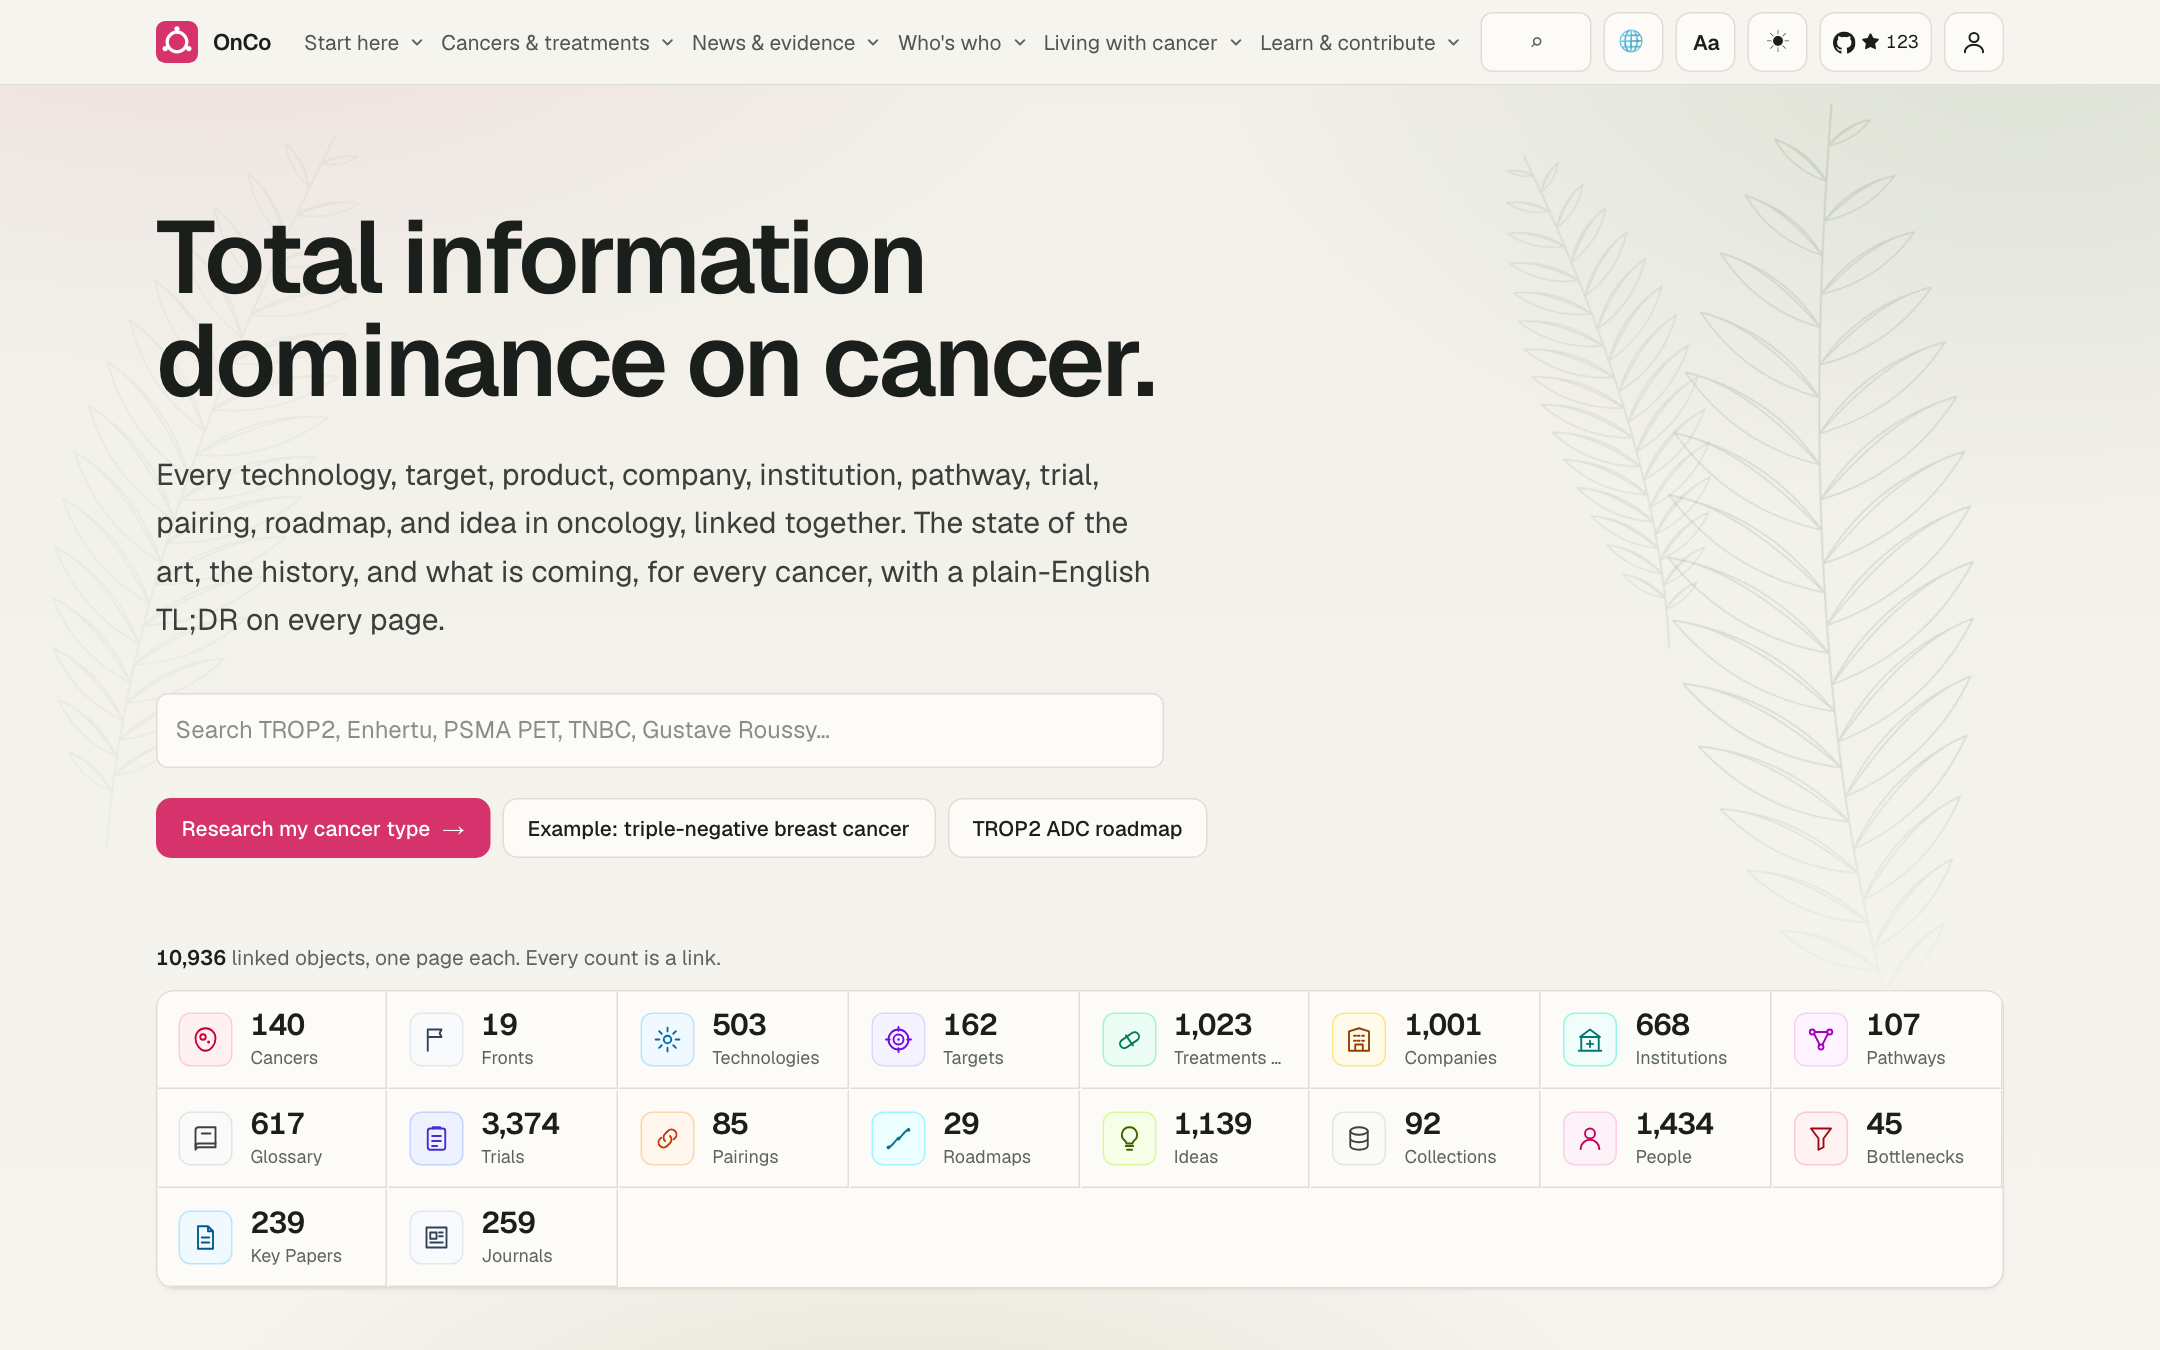Click the Glossary book icon

click(205, 1138)
